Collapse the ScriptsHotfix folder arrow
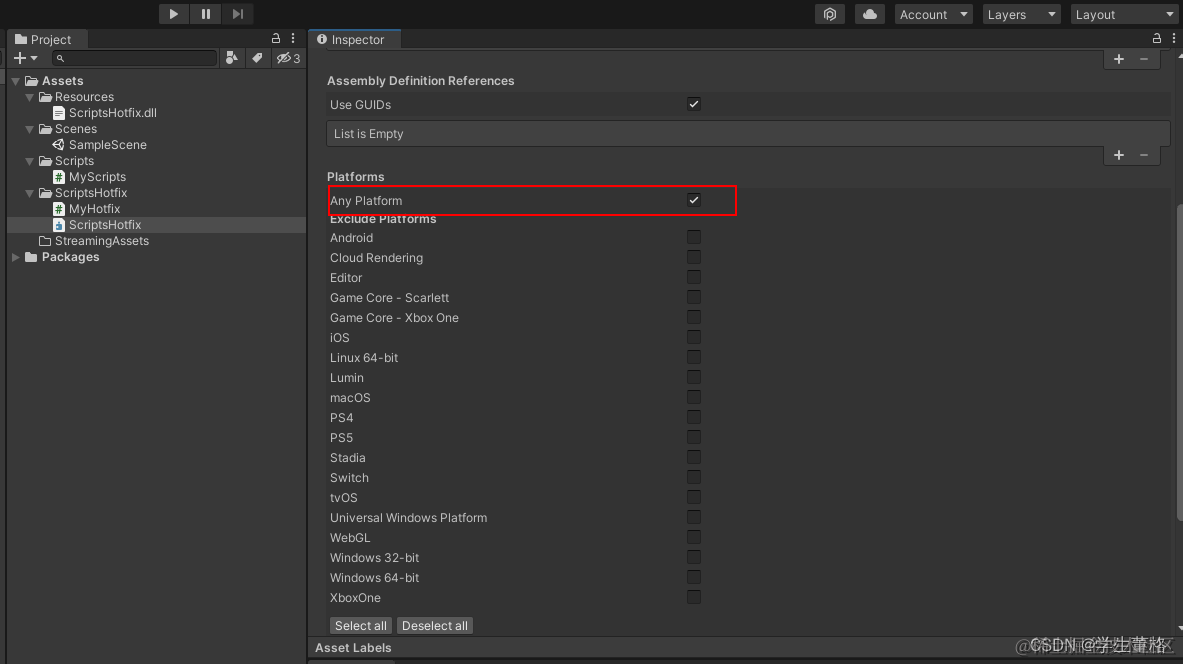The height and width of the screenshot is (664, 1183). (30, 193)
